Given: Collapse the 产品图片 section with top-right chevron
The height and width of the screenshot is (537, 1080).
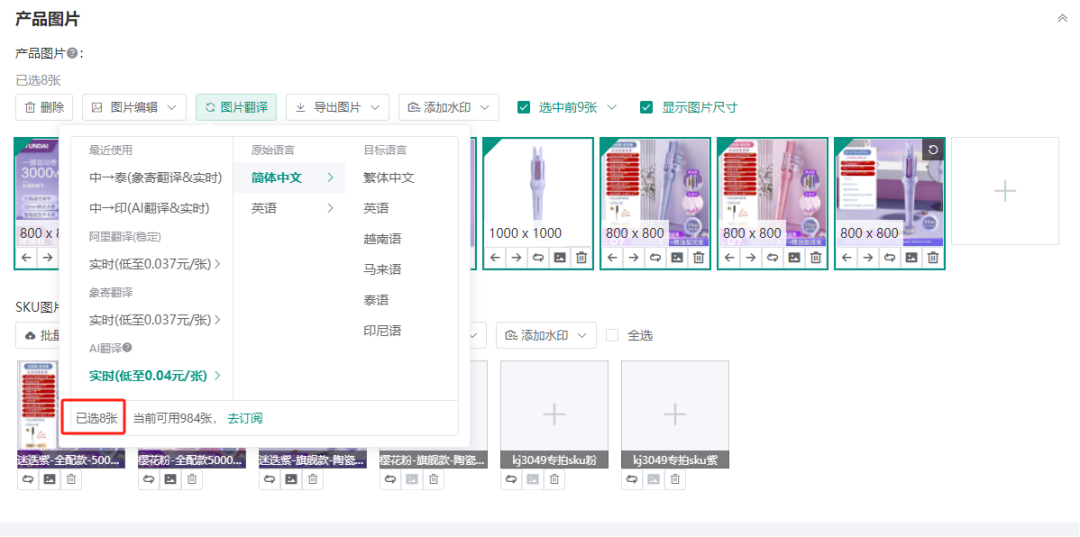Looking at the screenshot, I should [1062, 19].
